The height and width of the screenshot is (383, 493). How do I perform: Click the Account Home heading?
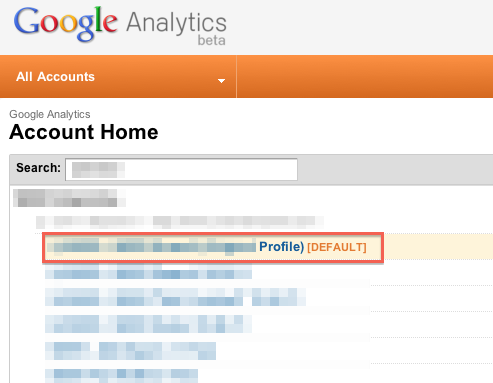click(84, 132)
